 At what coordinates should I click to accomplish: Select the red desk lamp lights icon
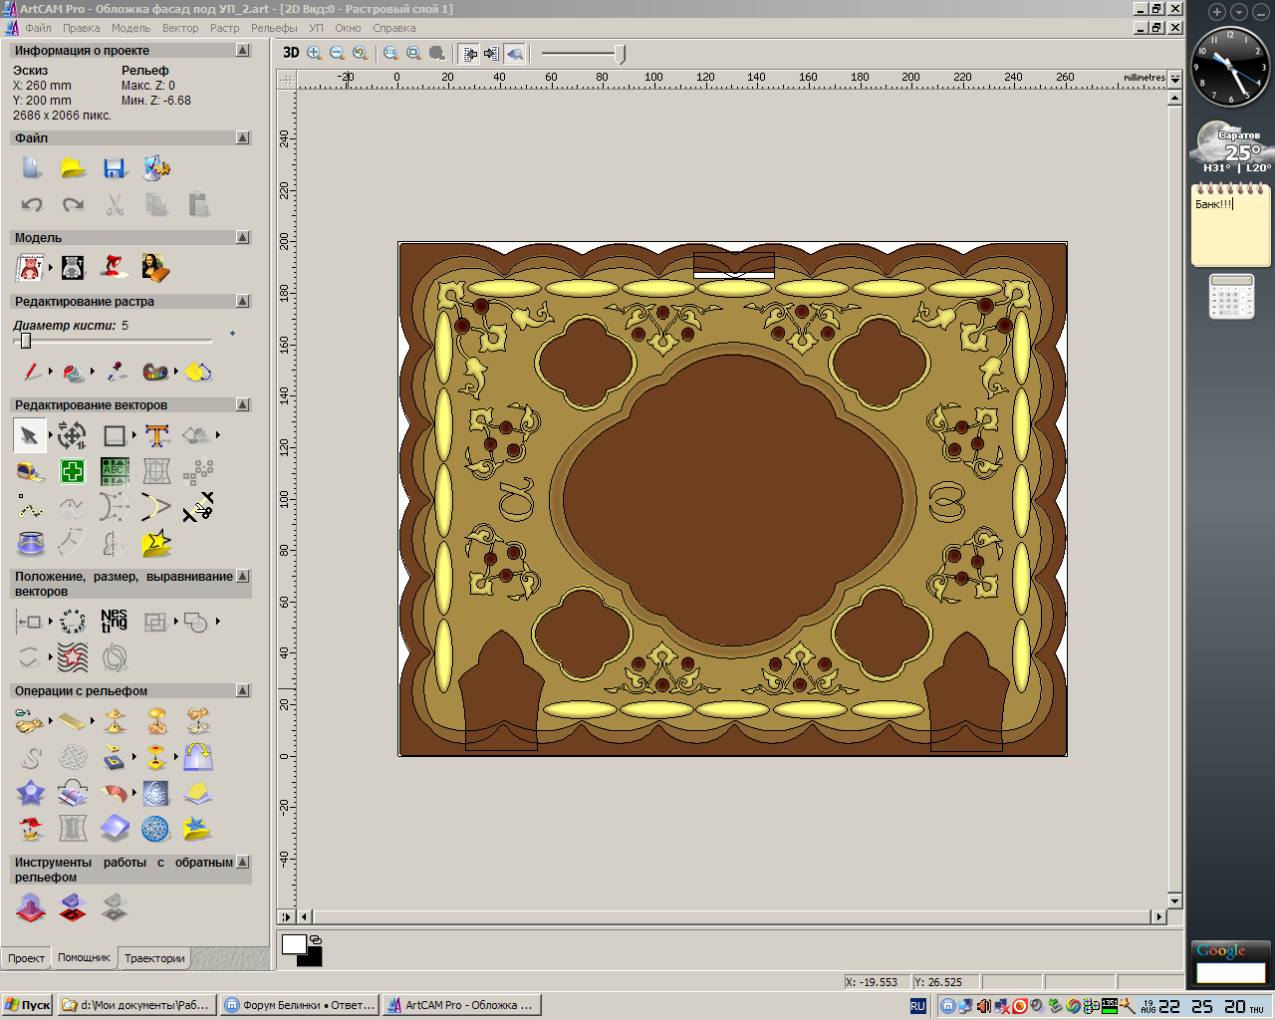coord(114,267)
